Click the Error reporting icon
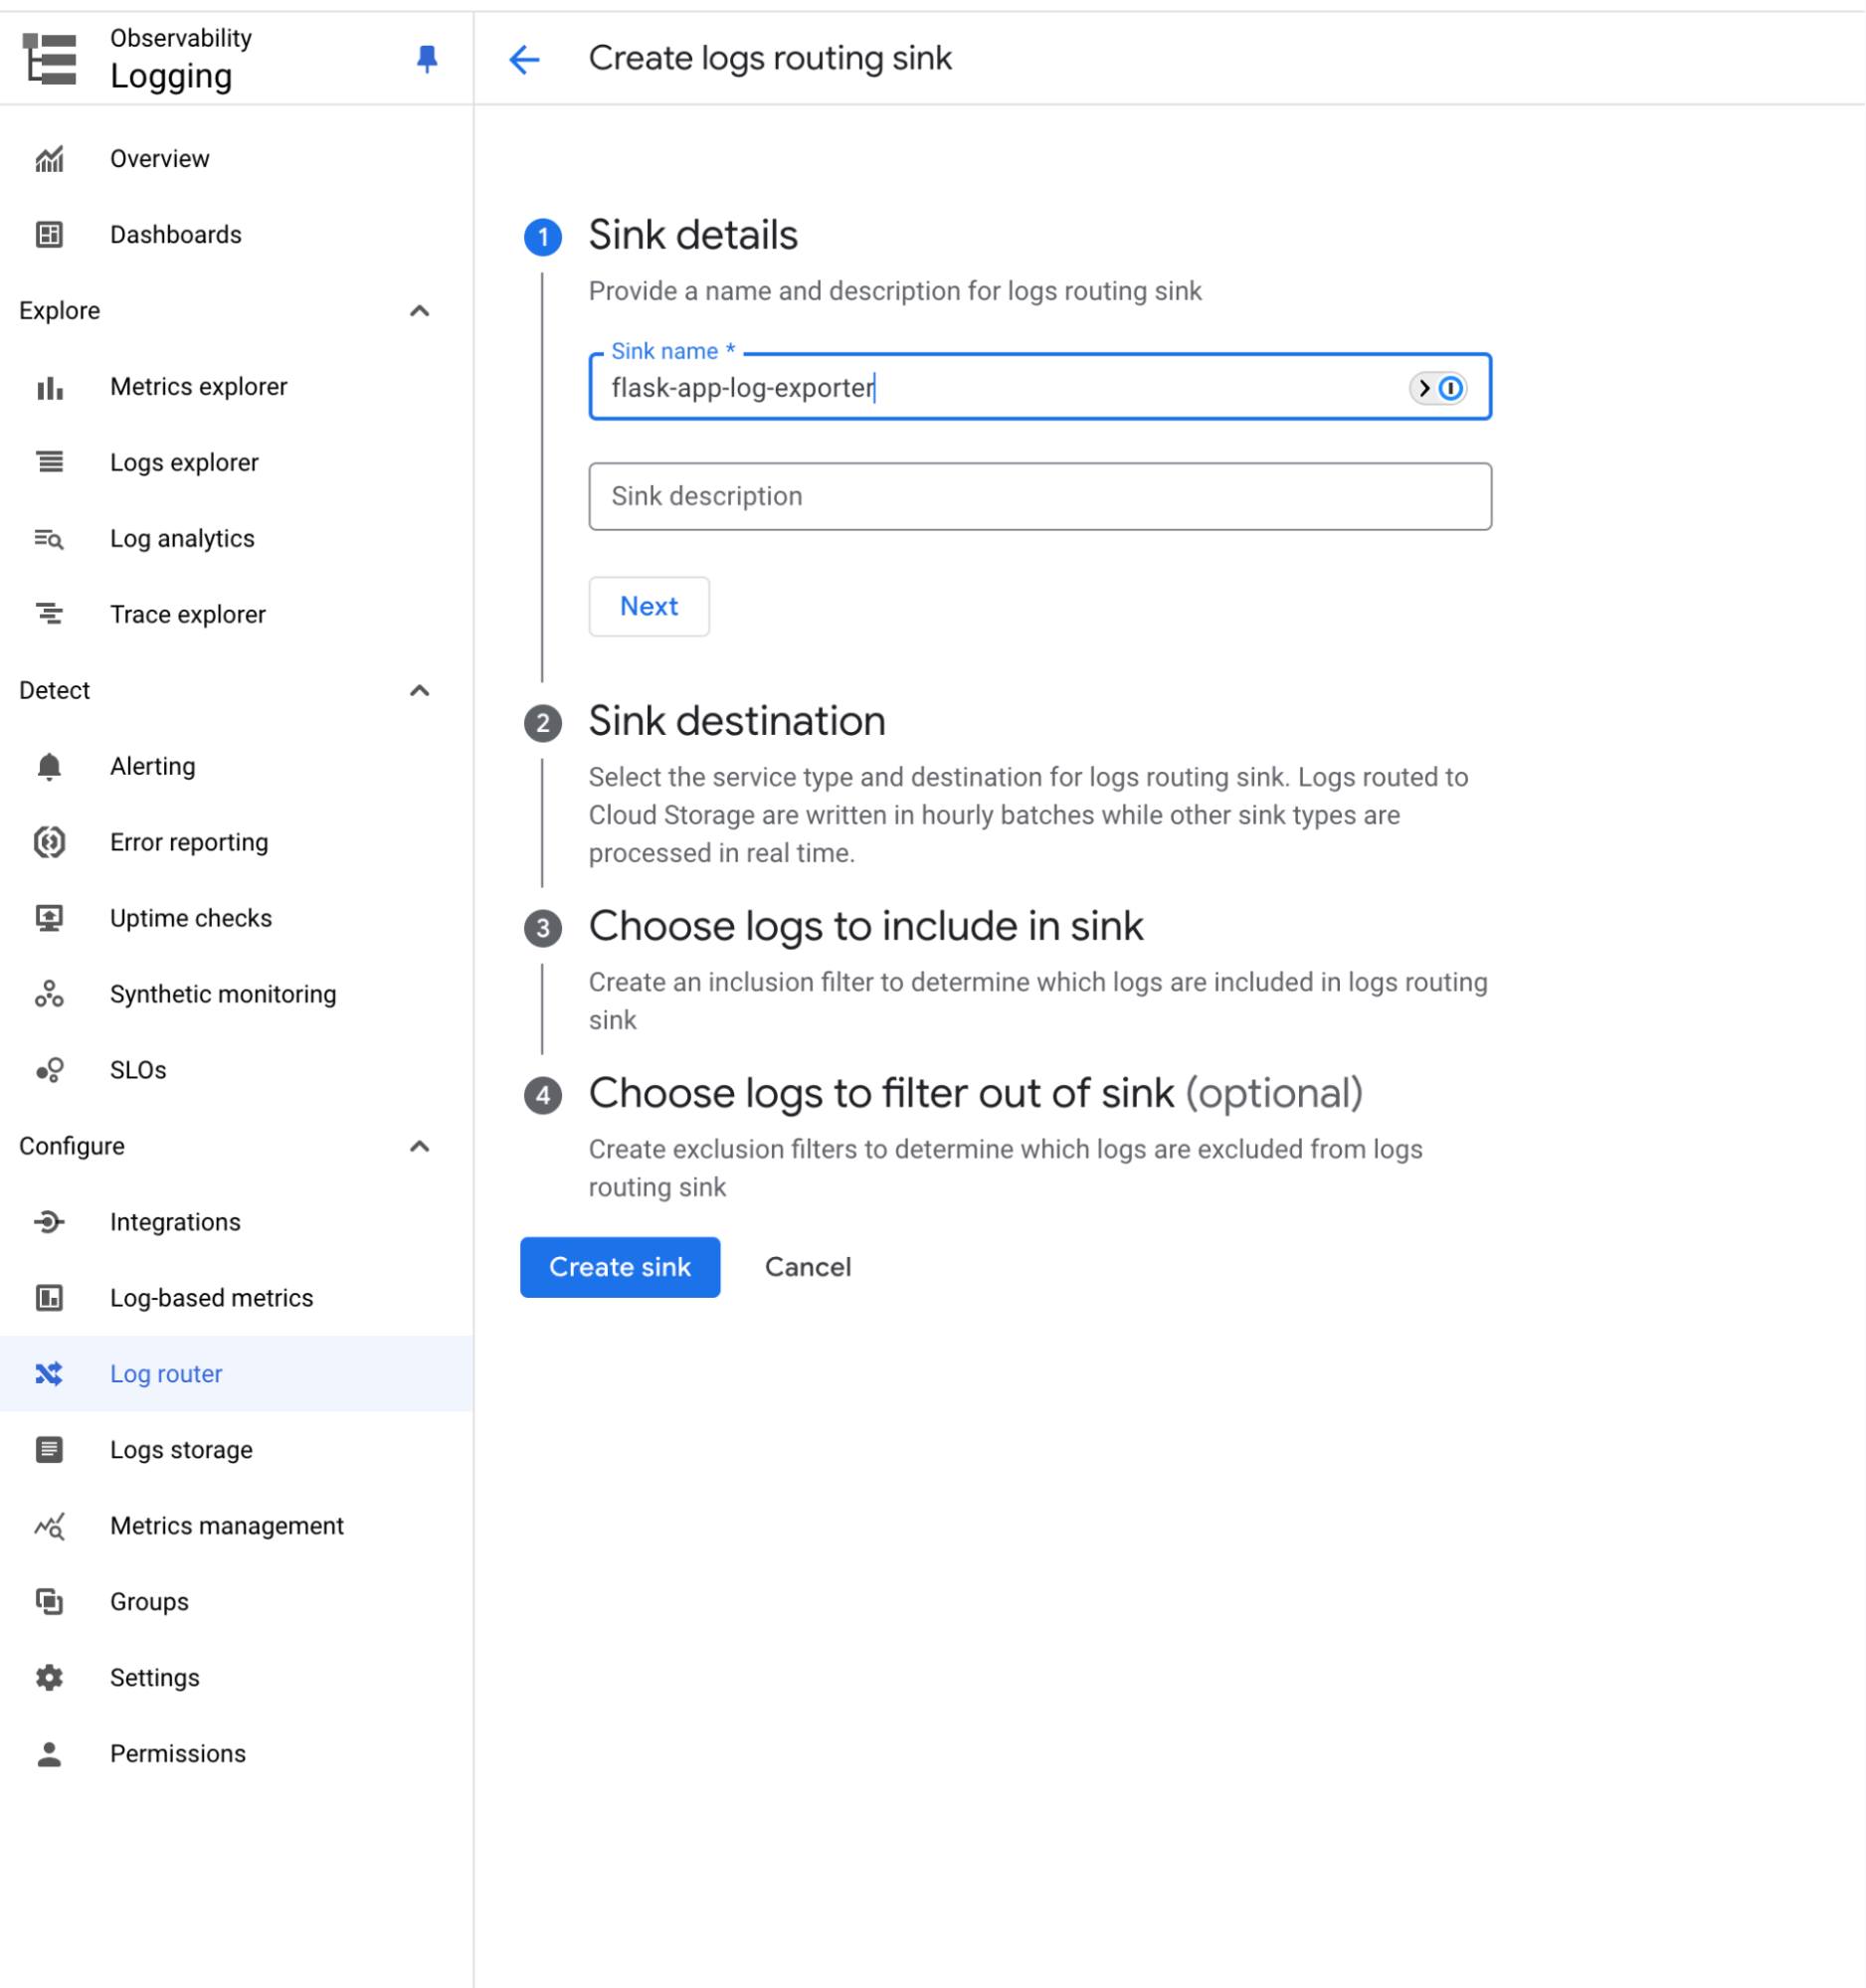 (x=49, y=841)
